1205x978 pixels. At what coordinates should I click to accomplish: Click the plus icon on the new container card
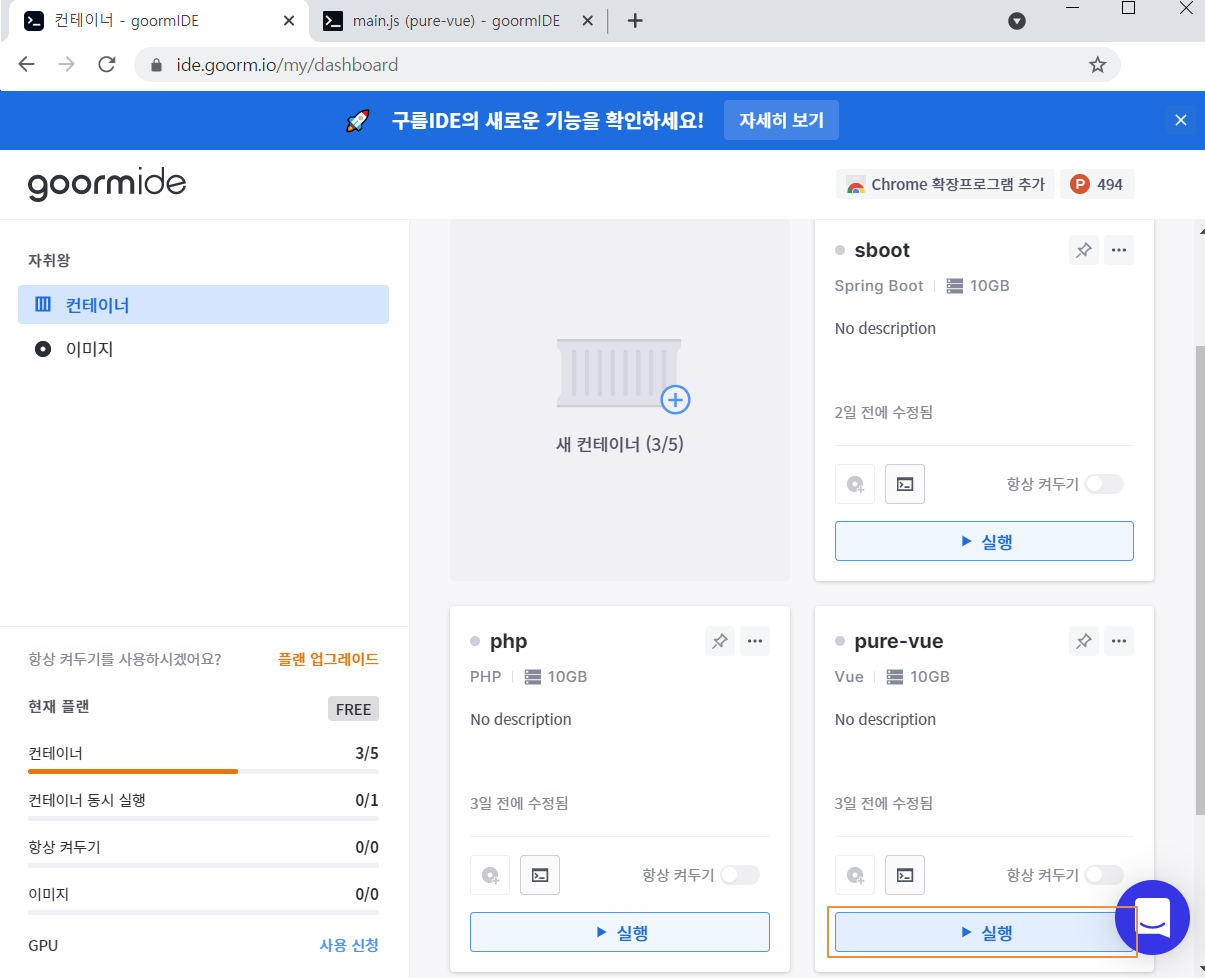tap(676, 400)
